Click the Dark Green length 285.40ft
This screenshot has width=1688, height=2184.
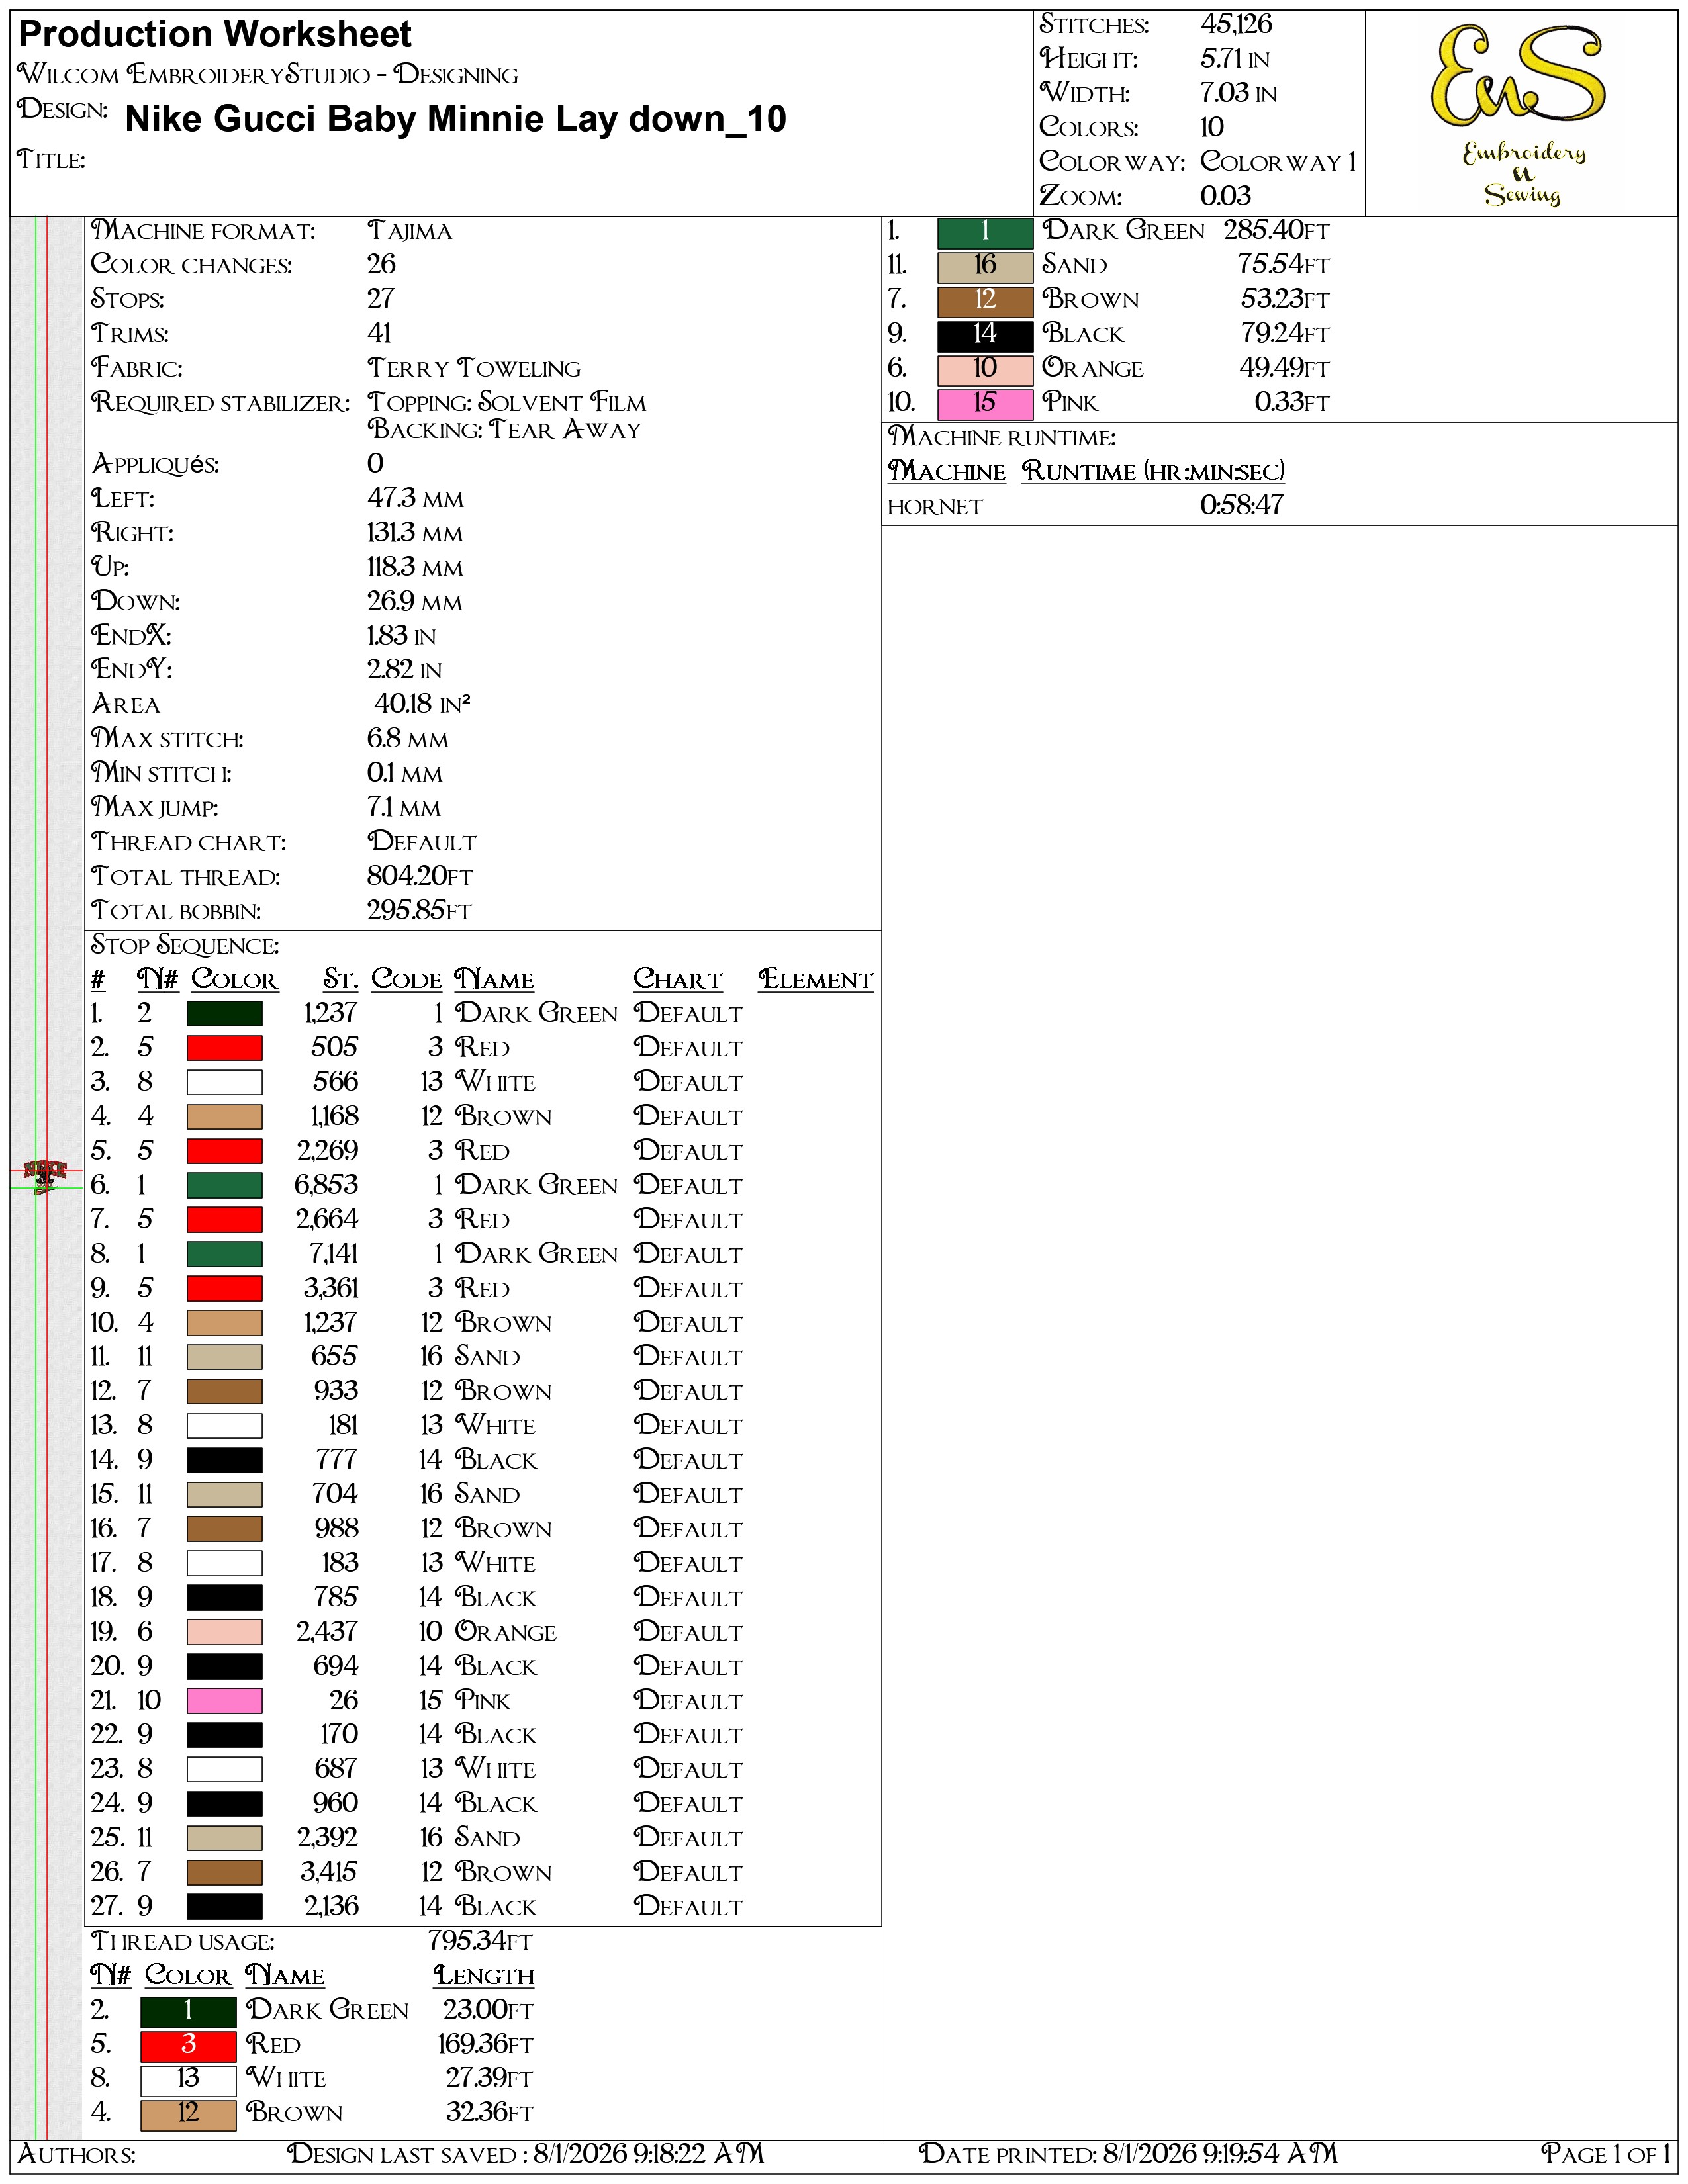(1277, 231)
